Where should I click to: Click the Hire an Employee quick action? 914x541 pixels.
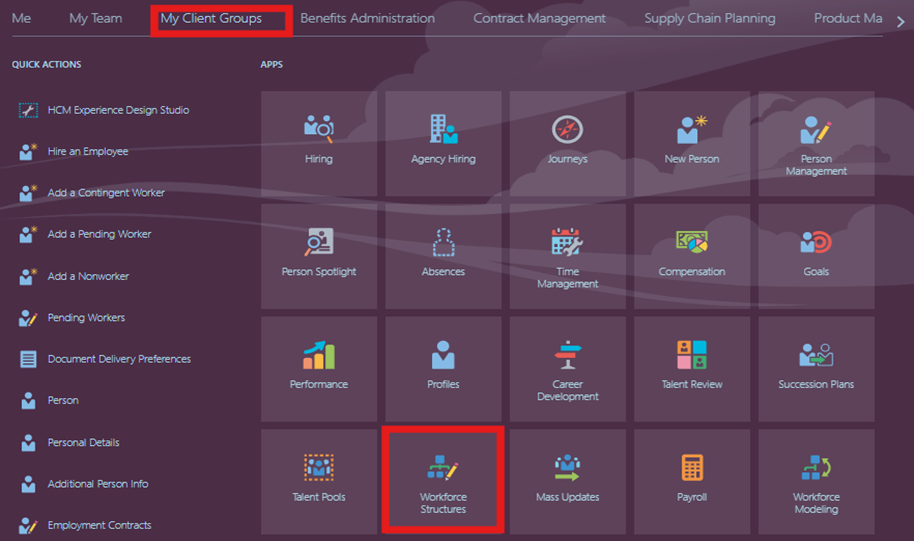pos(88,152)
